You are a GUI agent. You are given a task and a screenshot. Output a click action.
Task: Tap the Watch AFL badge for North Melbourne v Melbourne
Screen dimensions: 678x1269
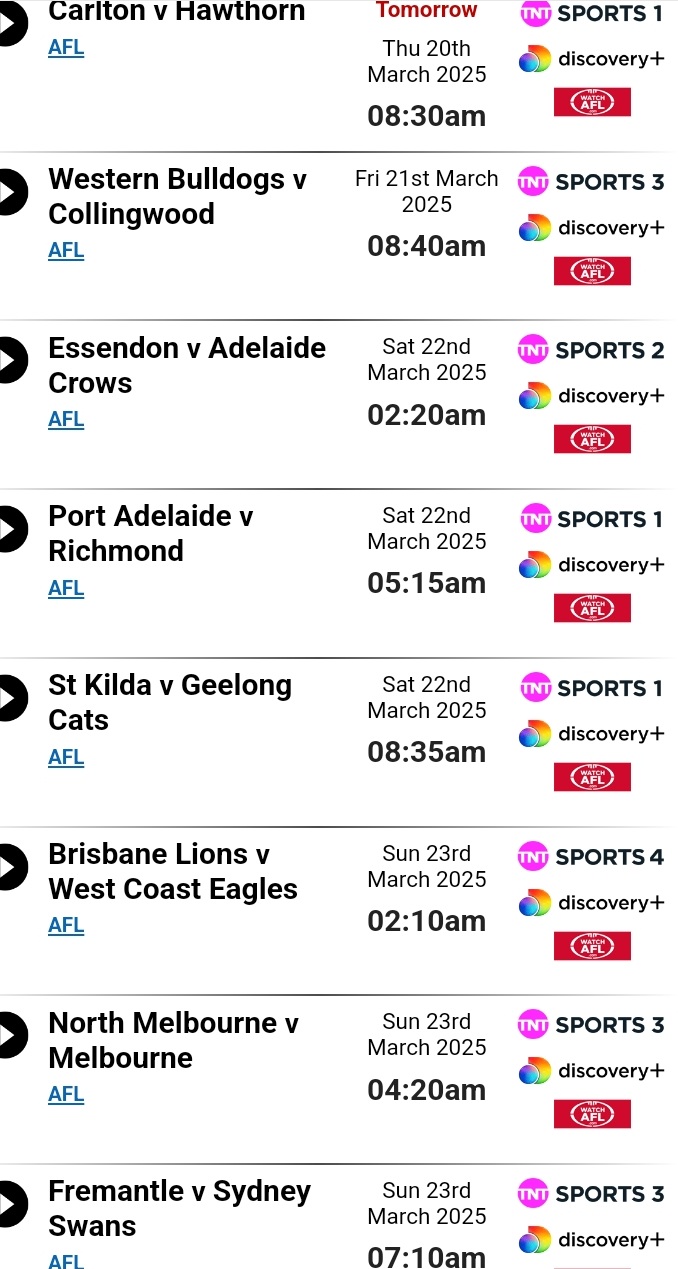(592, 1113)
